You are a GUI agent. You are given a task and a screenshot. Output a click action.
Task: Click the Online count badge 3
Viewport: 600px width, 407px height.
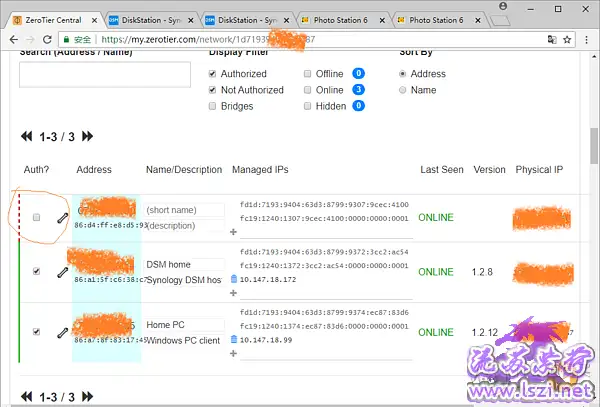point(358,90)
